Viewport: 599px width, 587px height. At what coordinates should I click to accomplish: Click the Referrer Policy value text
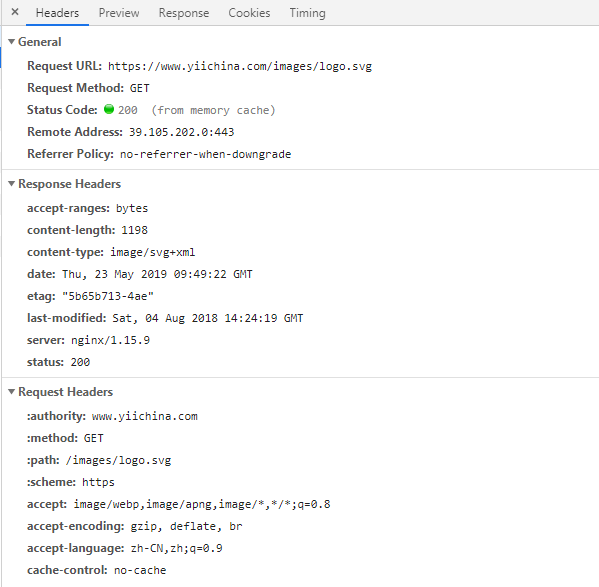tap(206, 154)
